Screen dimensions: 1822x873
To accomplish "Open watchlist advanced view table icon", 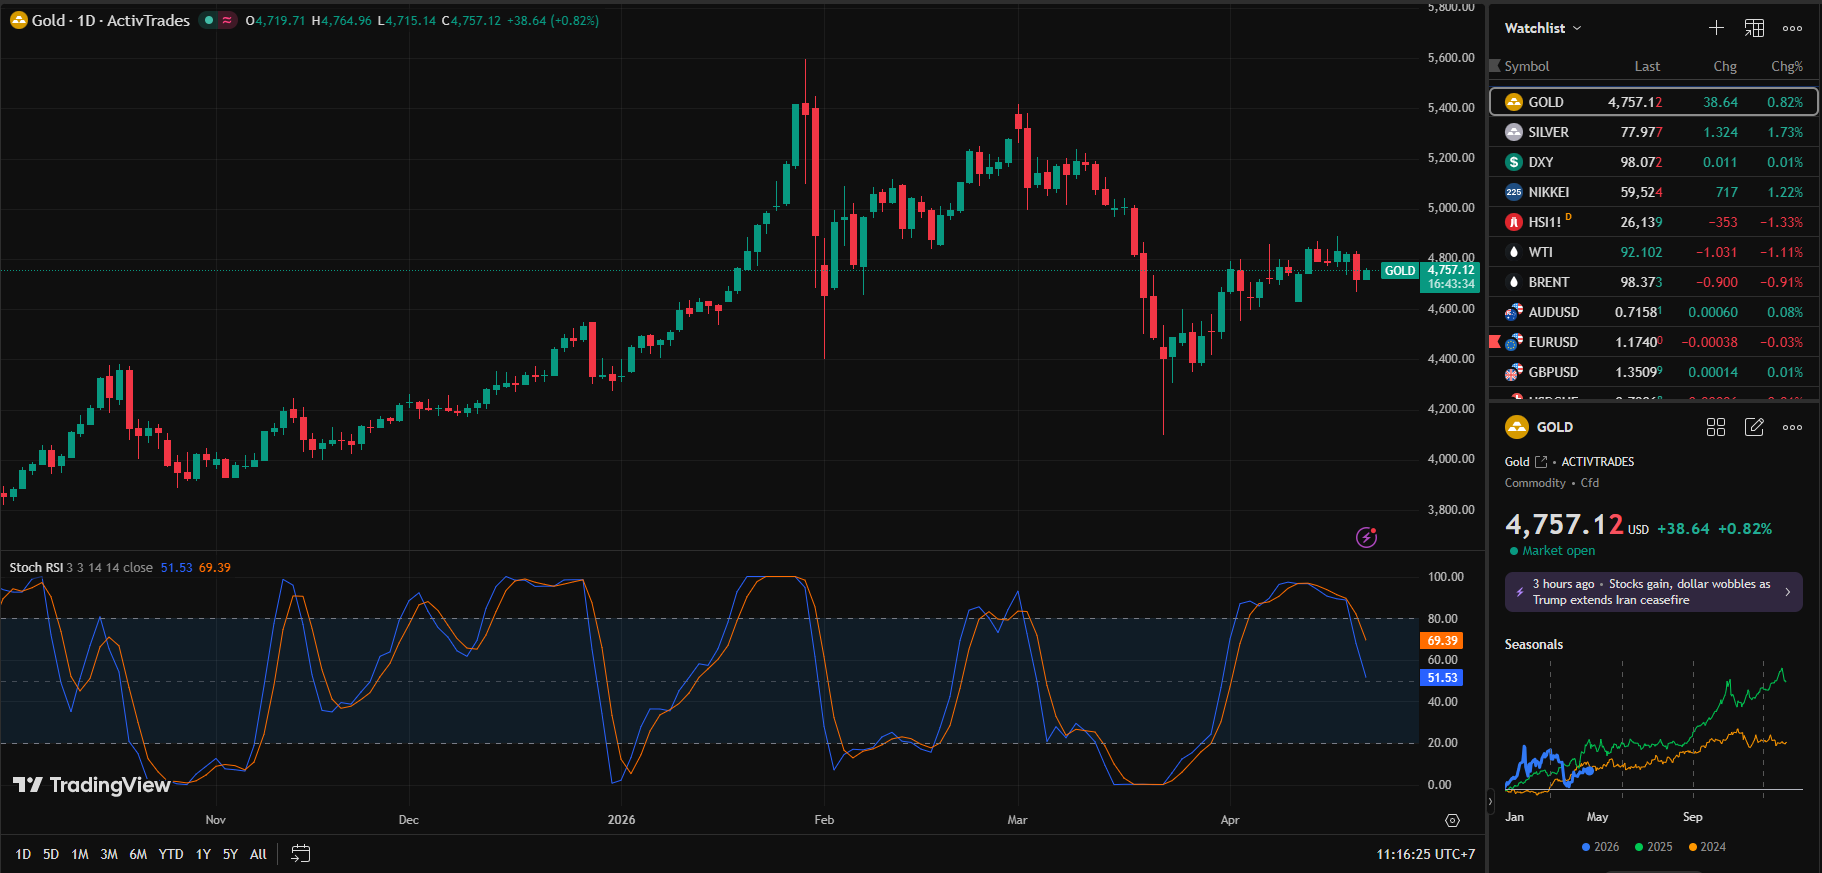I will [x=1754, y=28].
